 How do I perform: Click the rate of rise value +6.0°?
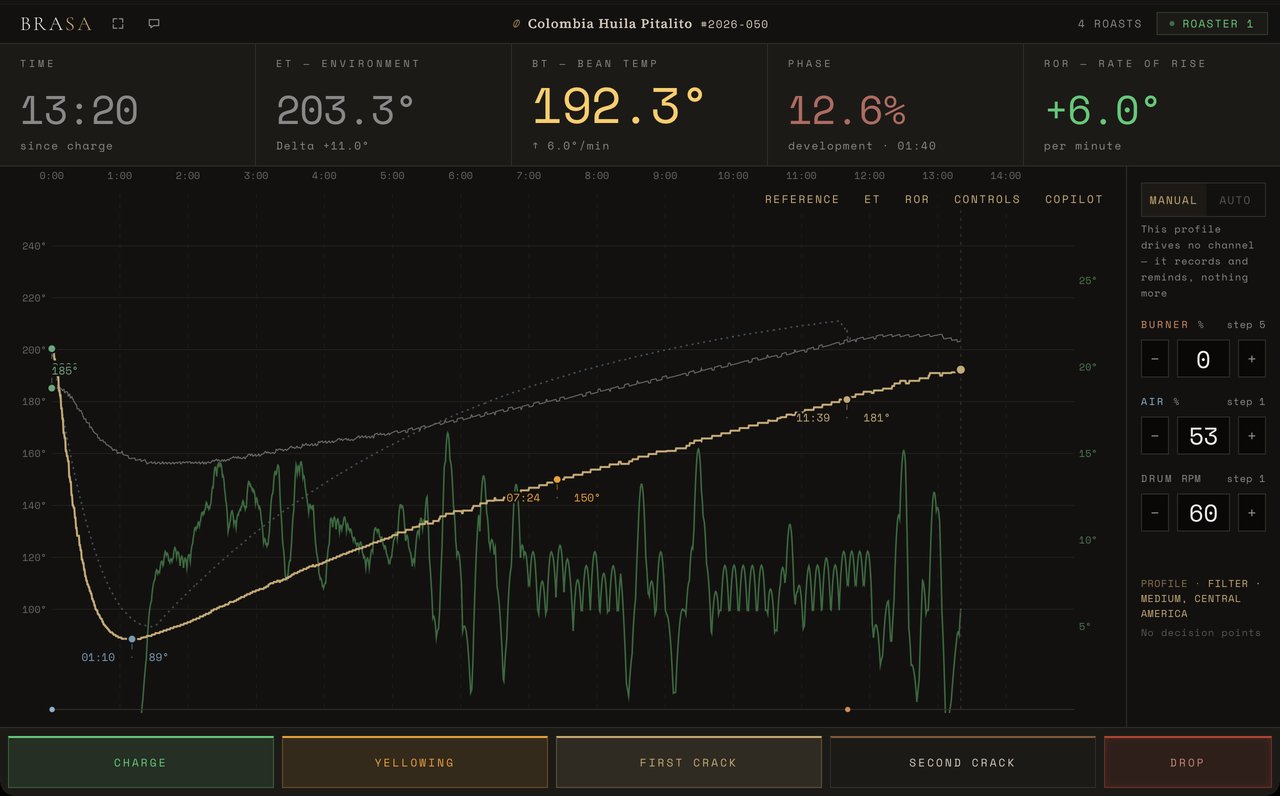click(x=1103, y=110)
